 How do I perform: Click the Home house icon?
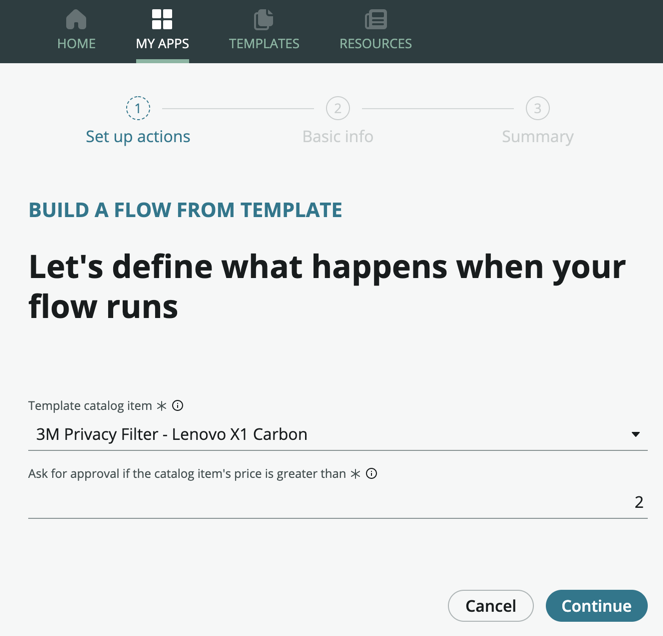click(76, 19)
